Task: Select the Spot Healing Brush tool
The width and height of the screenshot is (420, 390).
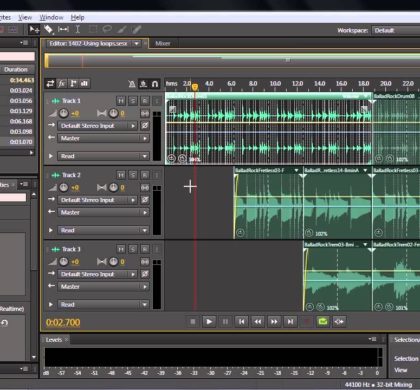Action: tap(136, 29)
